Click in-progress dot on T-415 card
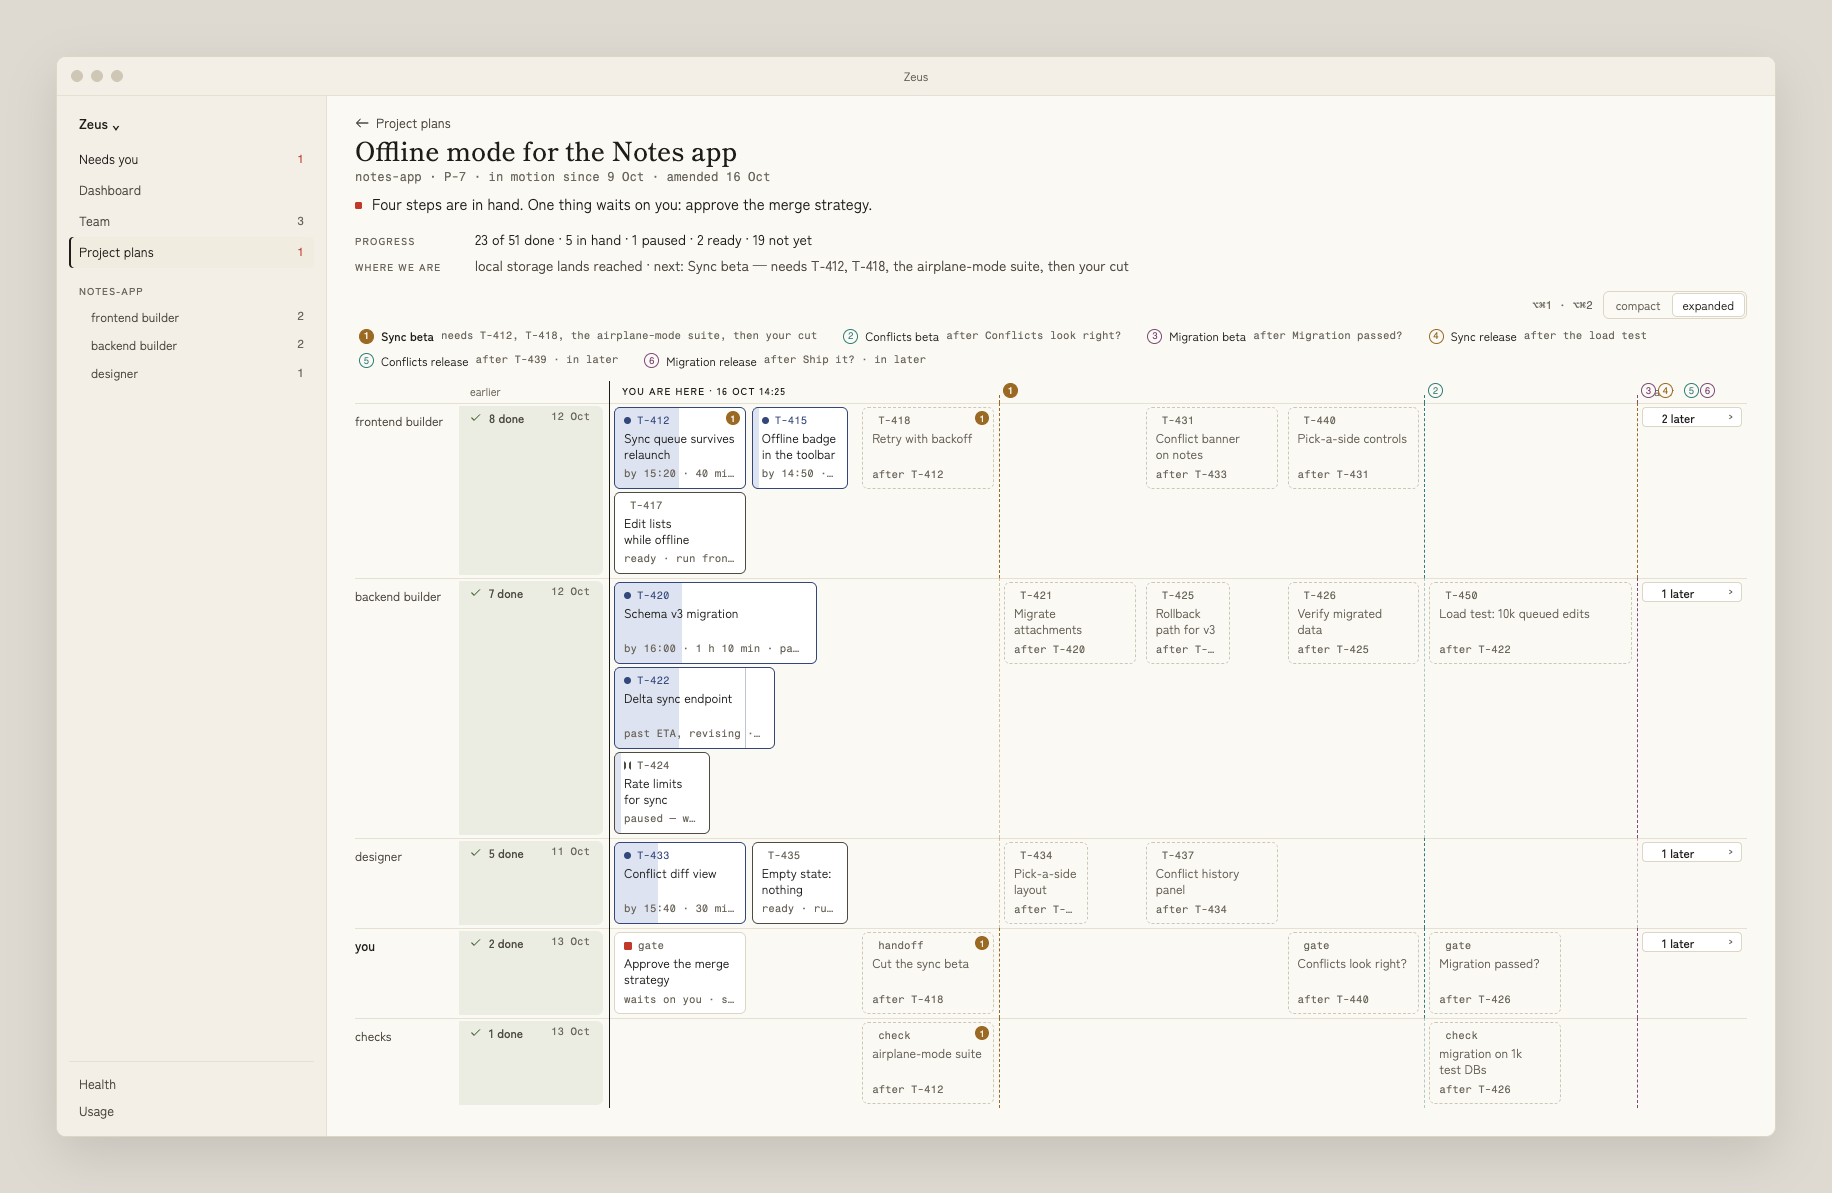Screen dimensions: 1832x1193 coord(765,420)
